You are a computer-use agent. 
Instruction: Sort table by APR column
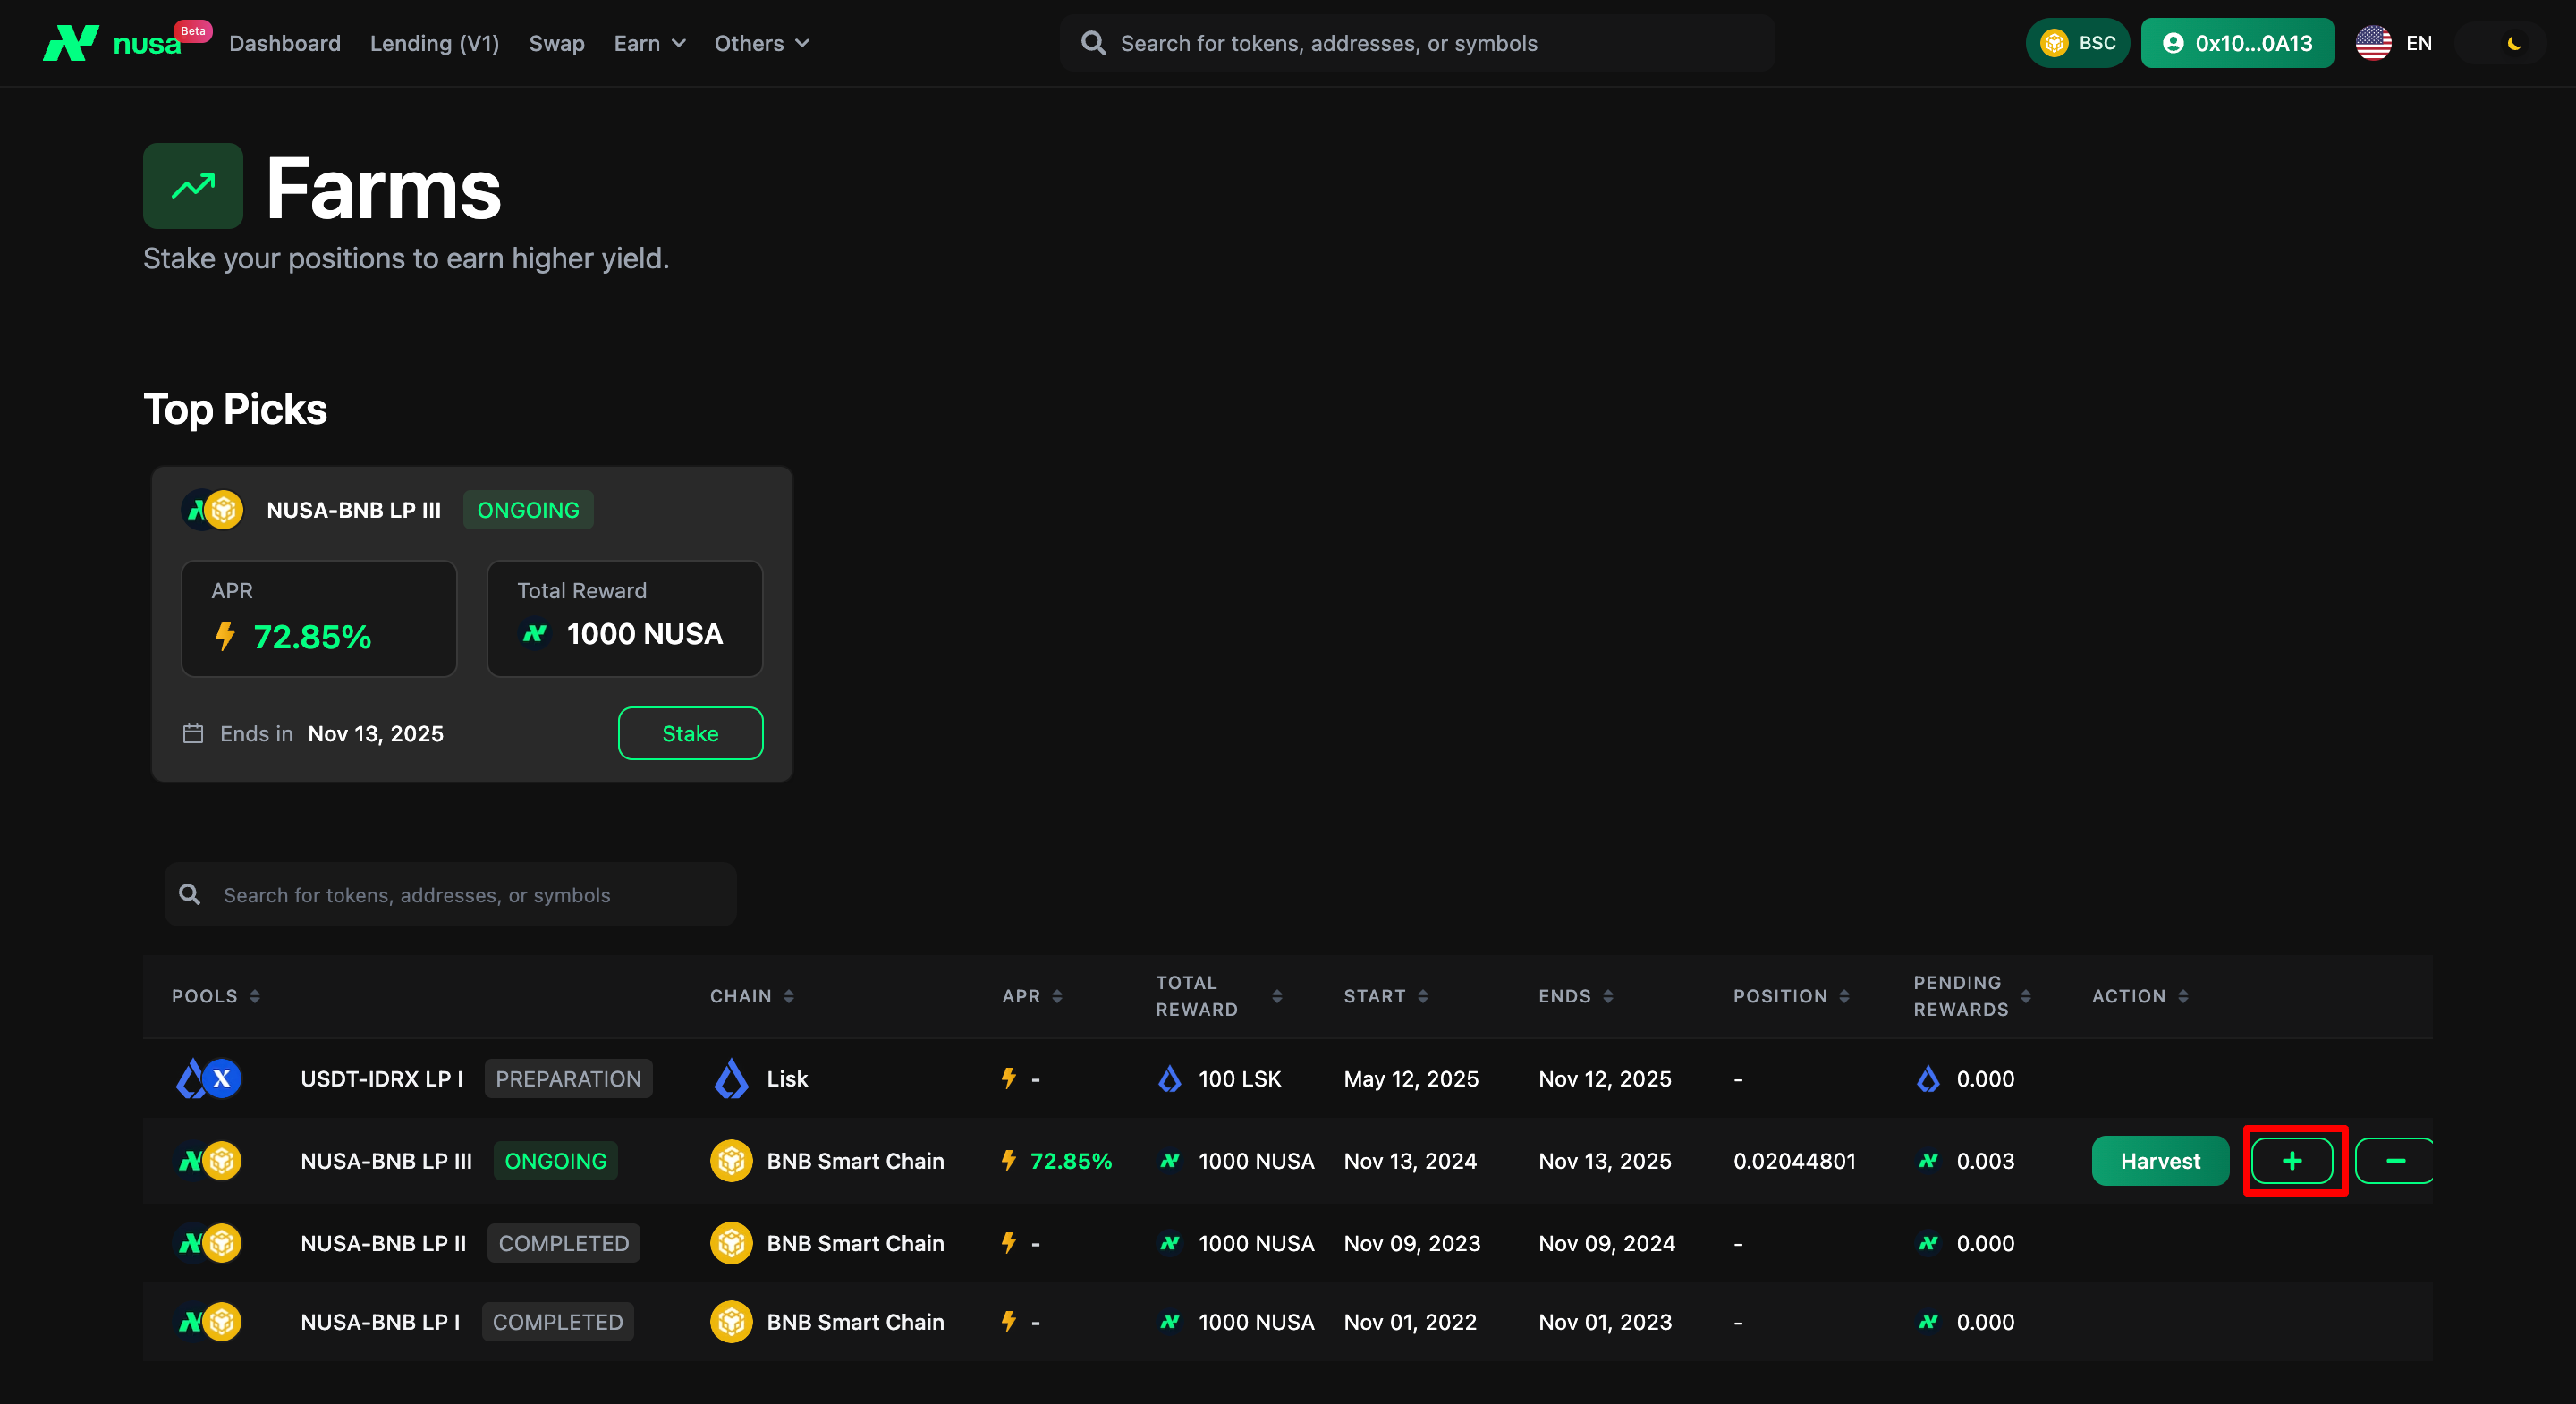pyautogui.click(x=1056, y=996)
